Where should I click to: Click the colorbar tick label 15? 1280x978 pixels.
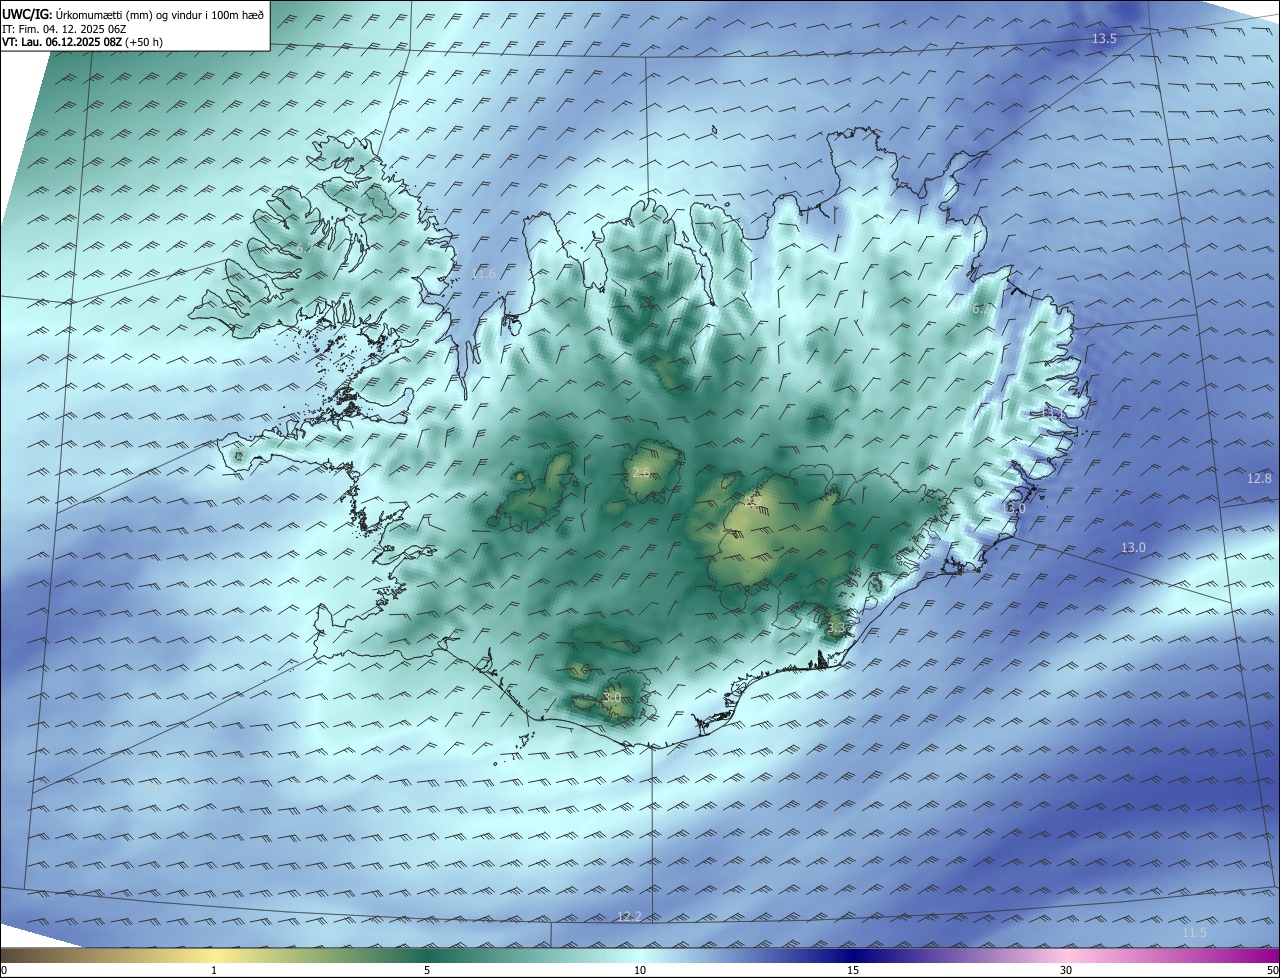[853, 970]
